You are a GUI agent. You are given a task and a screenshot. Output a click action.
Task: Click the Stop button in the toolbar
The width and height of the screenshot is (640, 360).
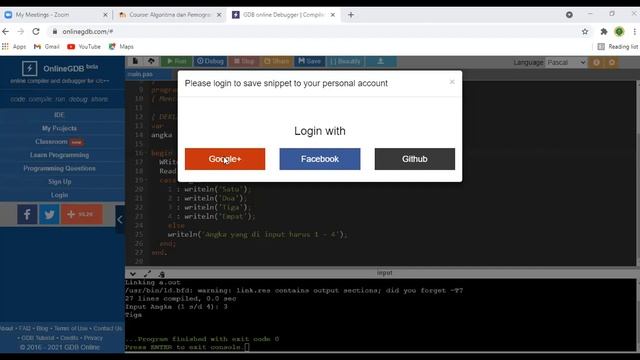point(244,61)
